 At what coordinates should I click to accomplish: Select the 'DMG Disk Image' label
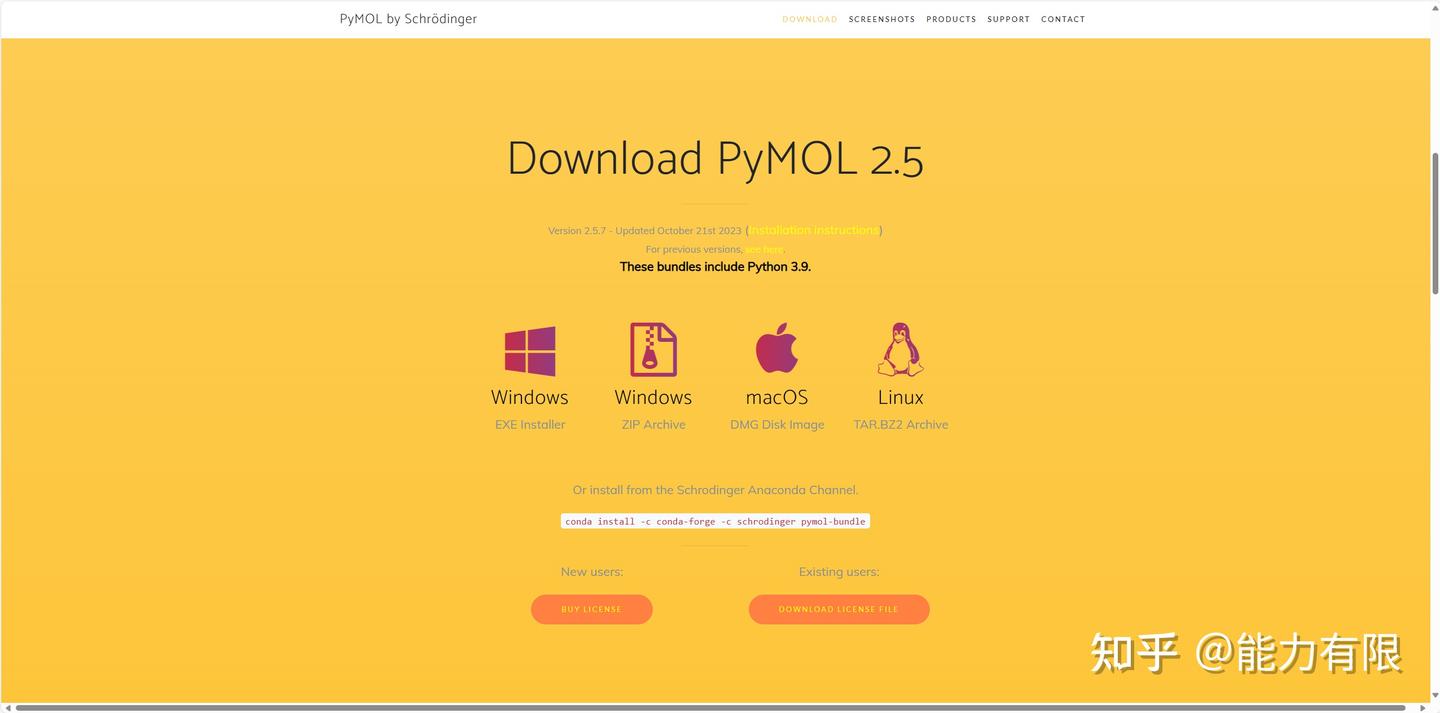777,424
